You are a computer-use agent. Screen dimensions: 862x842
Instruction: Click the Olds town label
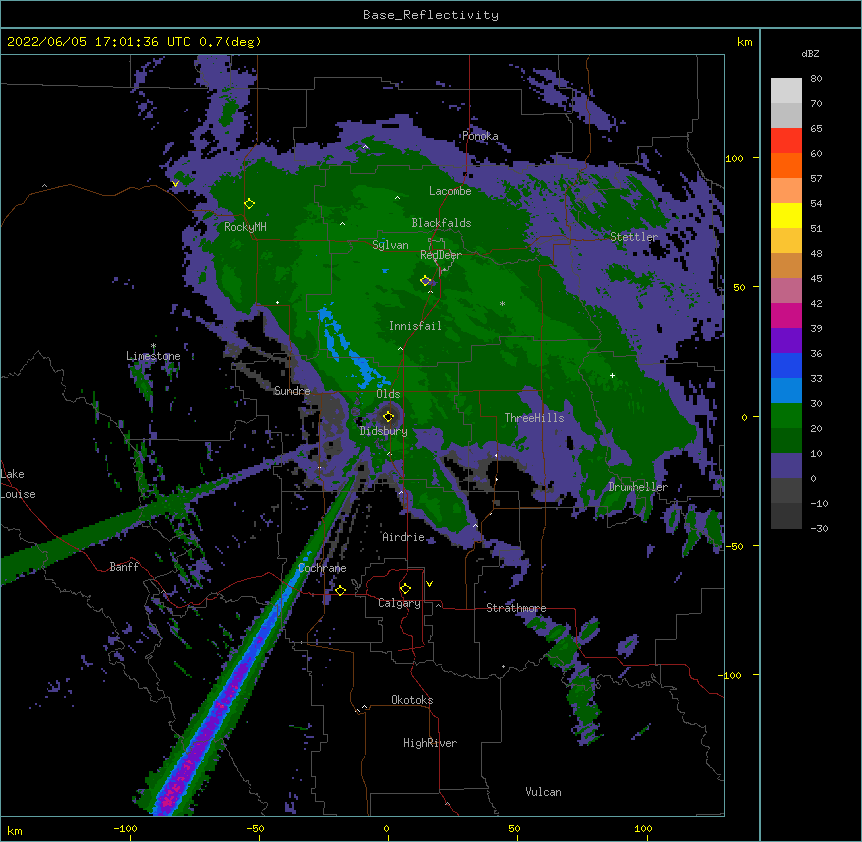coord(388,394)
